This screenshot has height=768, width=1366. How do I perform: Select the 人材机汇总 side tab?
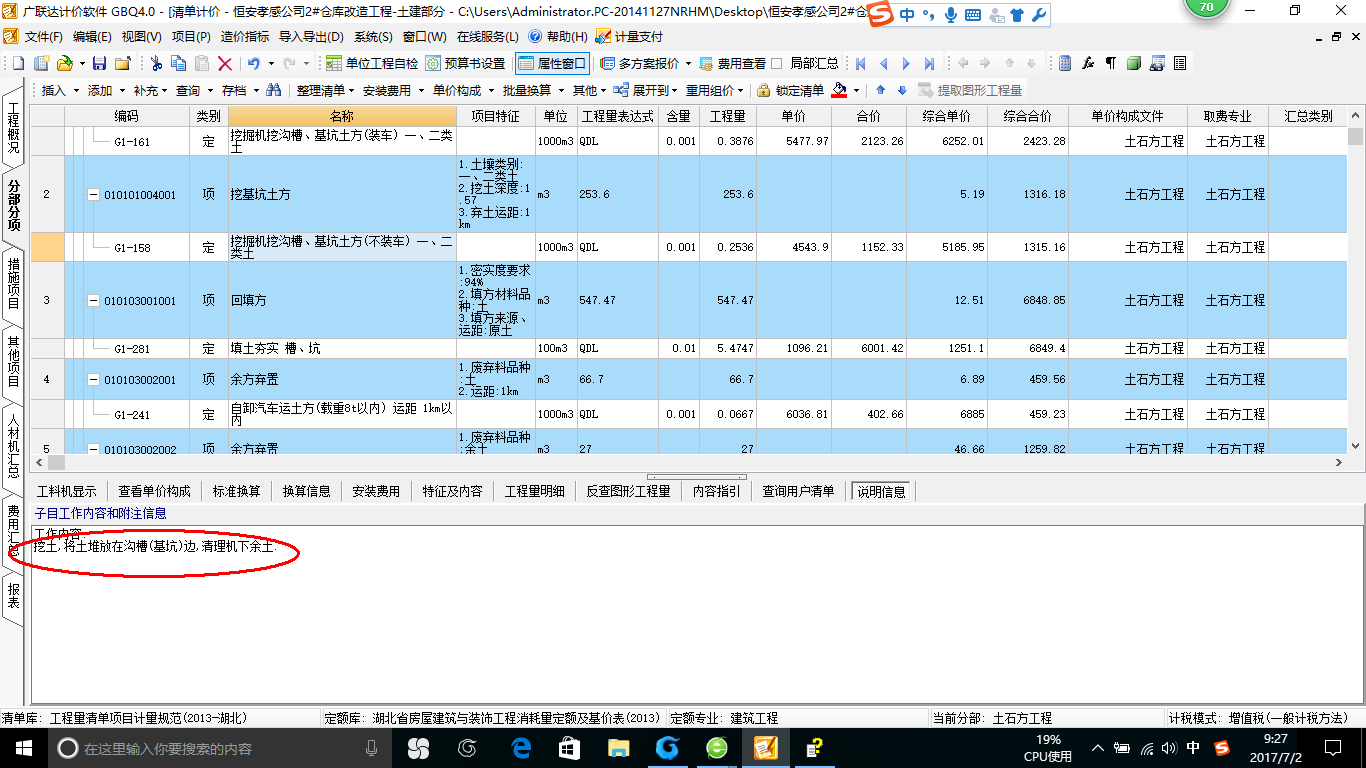point(13,447)
